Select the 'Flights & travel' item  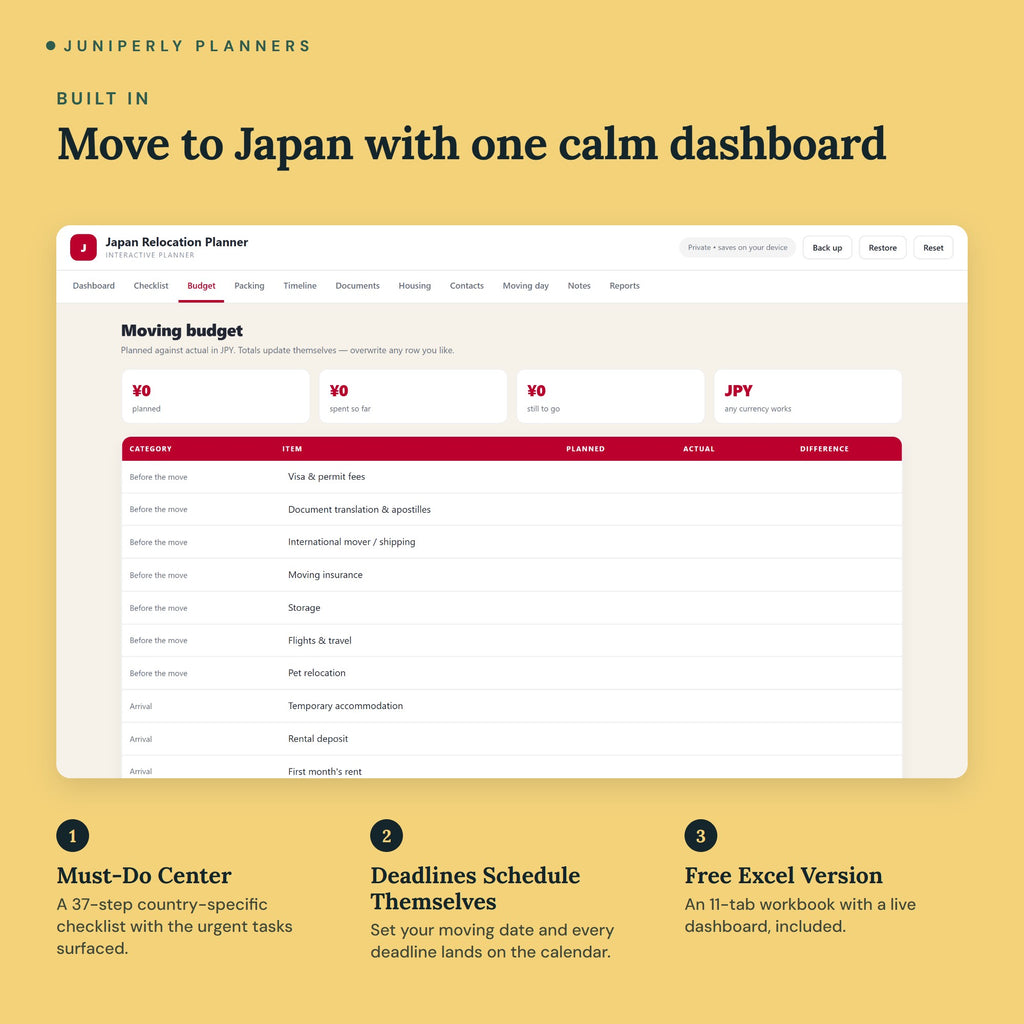(319, 641)
